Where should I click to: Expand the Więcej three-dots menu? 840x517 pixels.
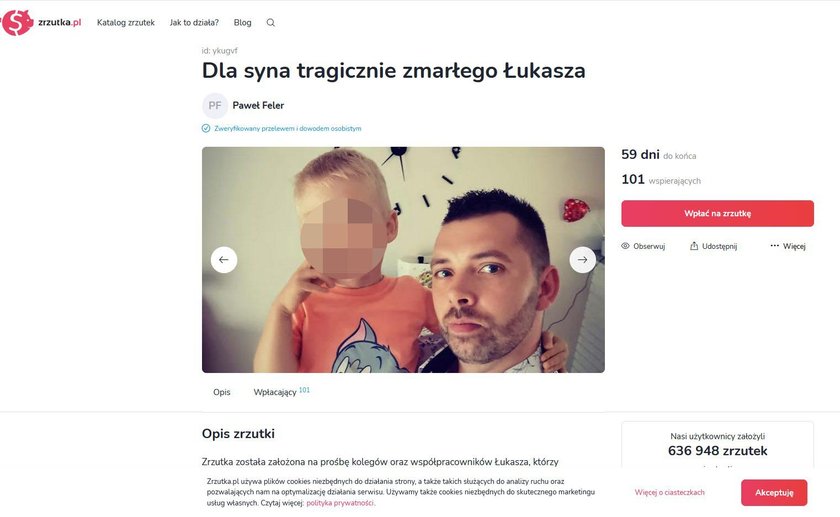coord(775,246)
